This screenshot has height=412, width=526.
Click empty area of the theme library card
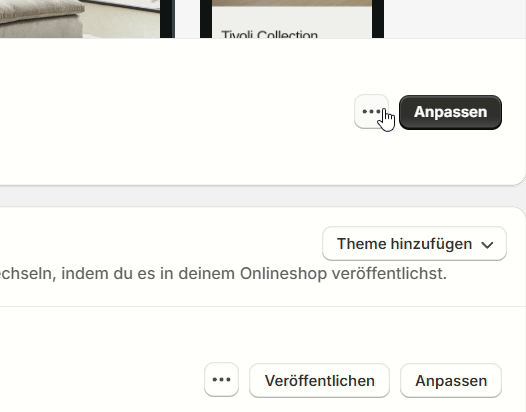[134, 336]
